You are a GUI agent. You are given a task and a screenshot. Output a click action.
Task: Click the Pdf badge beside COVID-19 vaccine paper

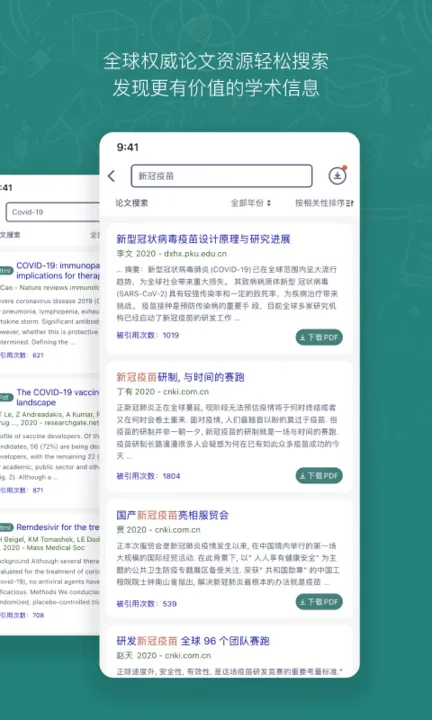(x=6, y=397)
